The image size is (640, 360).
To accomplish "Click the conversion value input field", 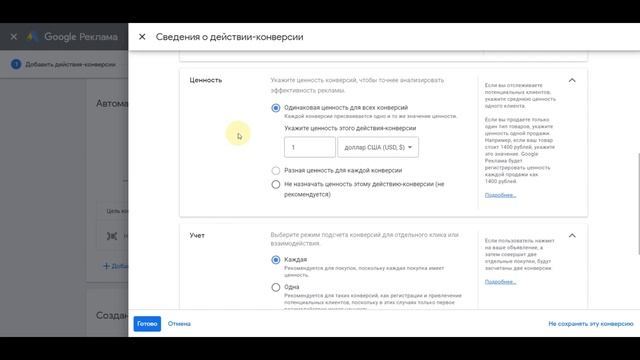I will (310, 147).
